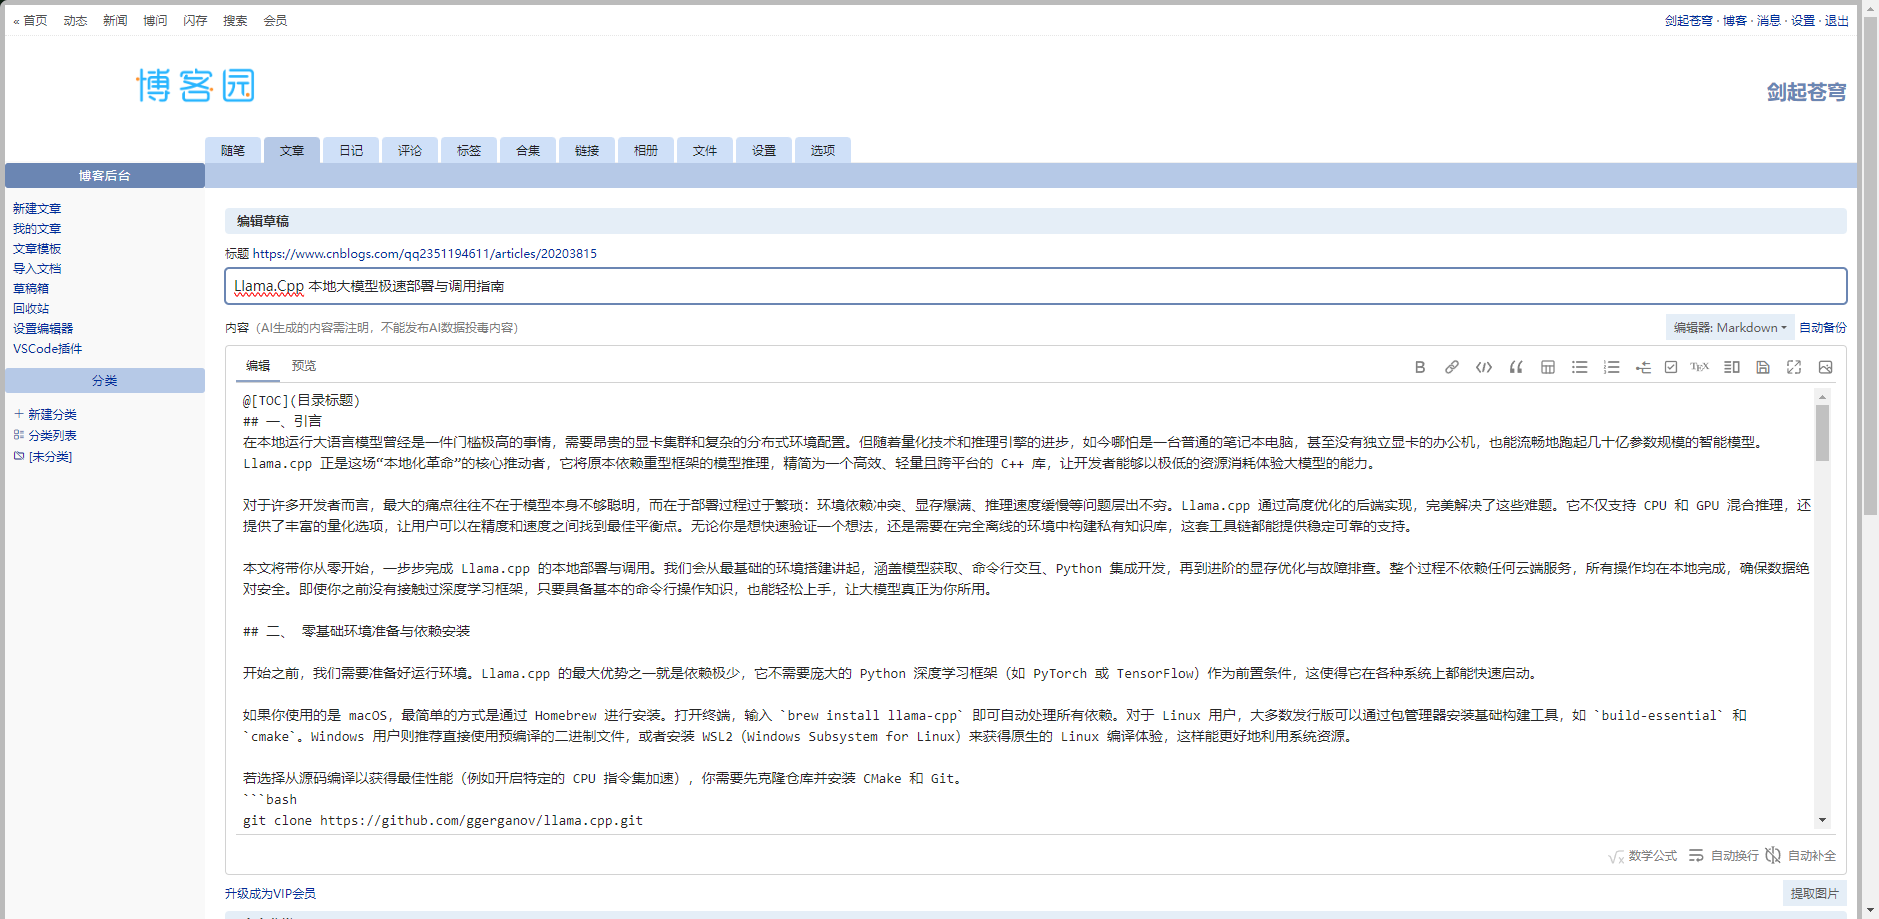Switch editor to fullscreen mode

coord(1794,367)
